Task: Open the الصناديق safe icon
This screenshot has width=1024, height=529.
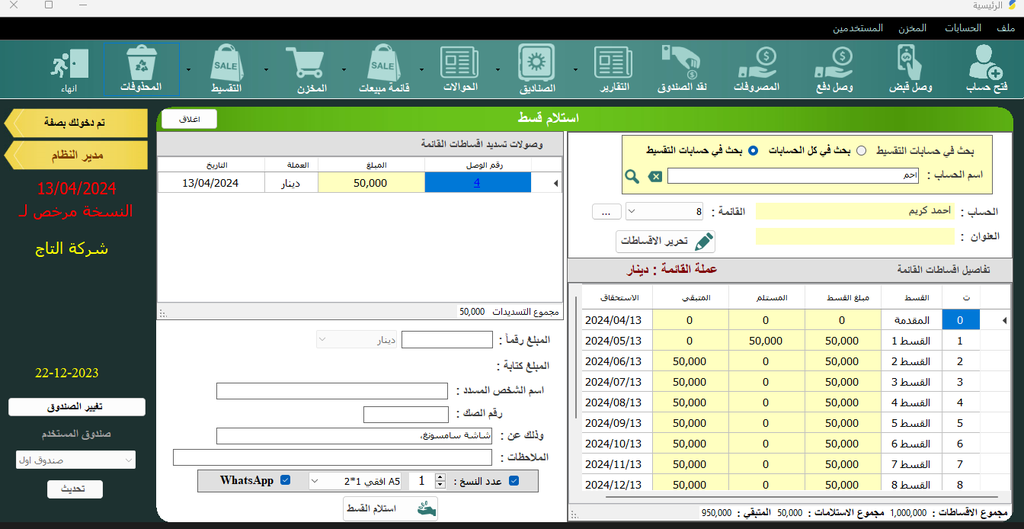Action: tap(537, 69)
